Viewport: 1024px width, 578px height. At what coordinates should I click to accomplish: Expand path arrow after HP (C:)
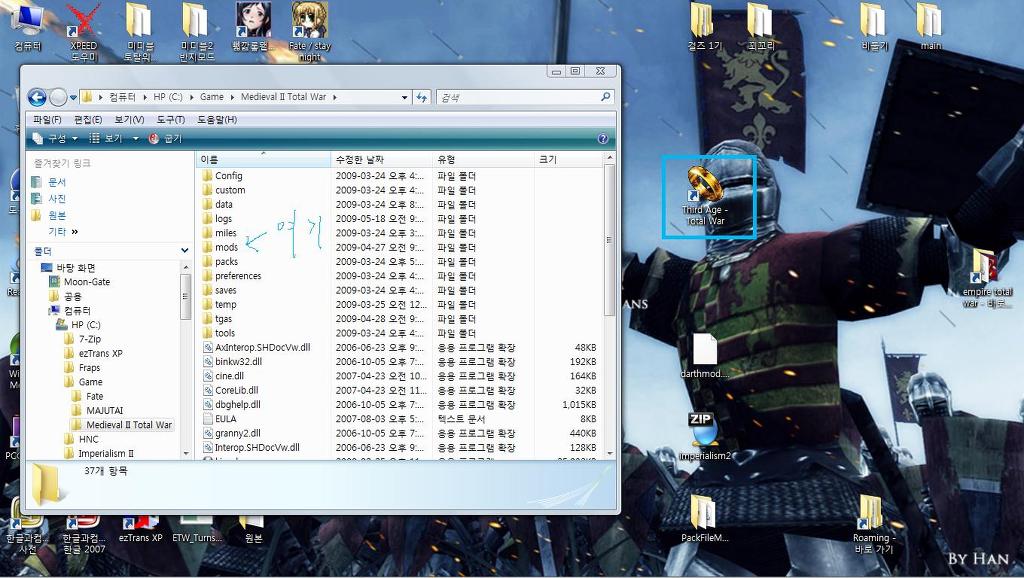click(x=192, y=97)
